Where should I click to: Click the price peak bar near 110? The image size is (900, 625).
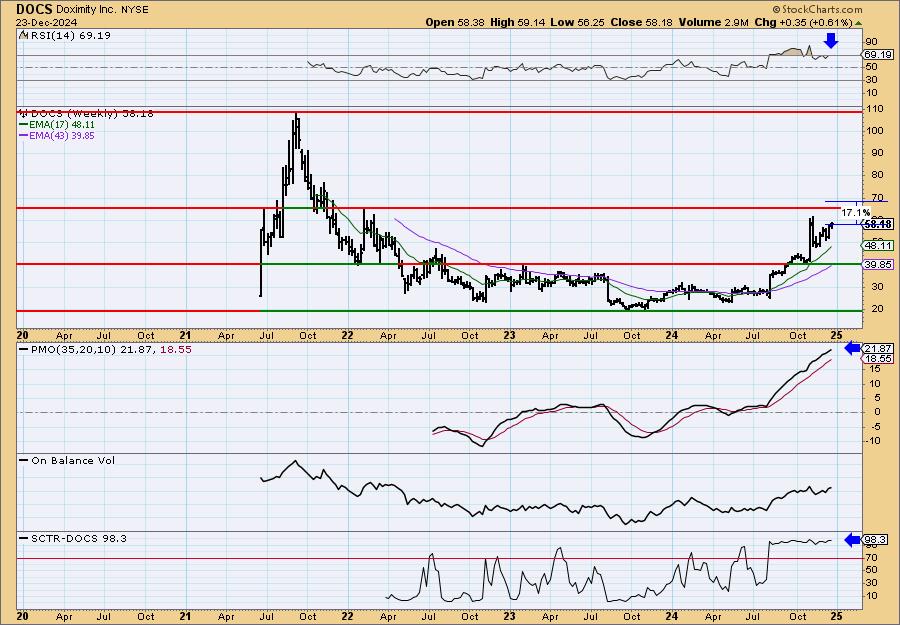(296, 129)
